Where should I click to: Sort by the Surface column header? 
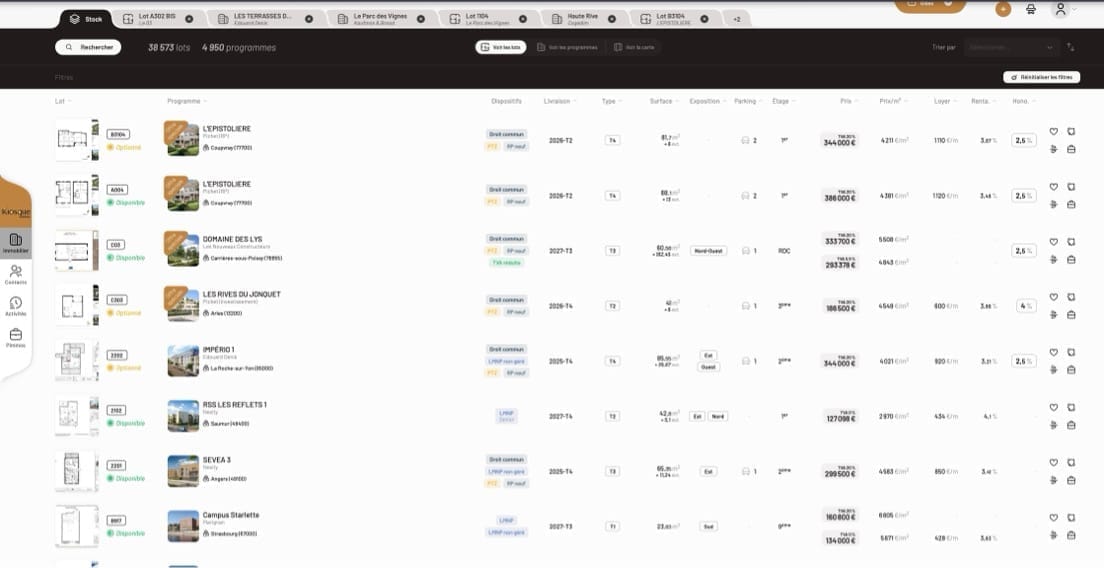click(664, 101)
